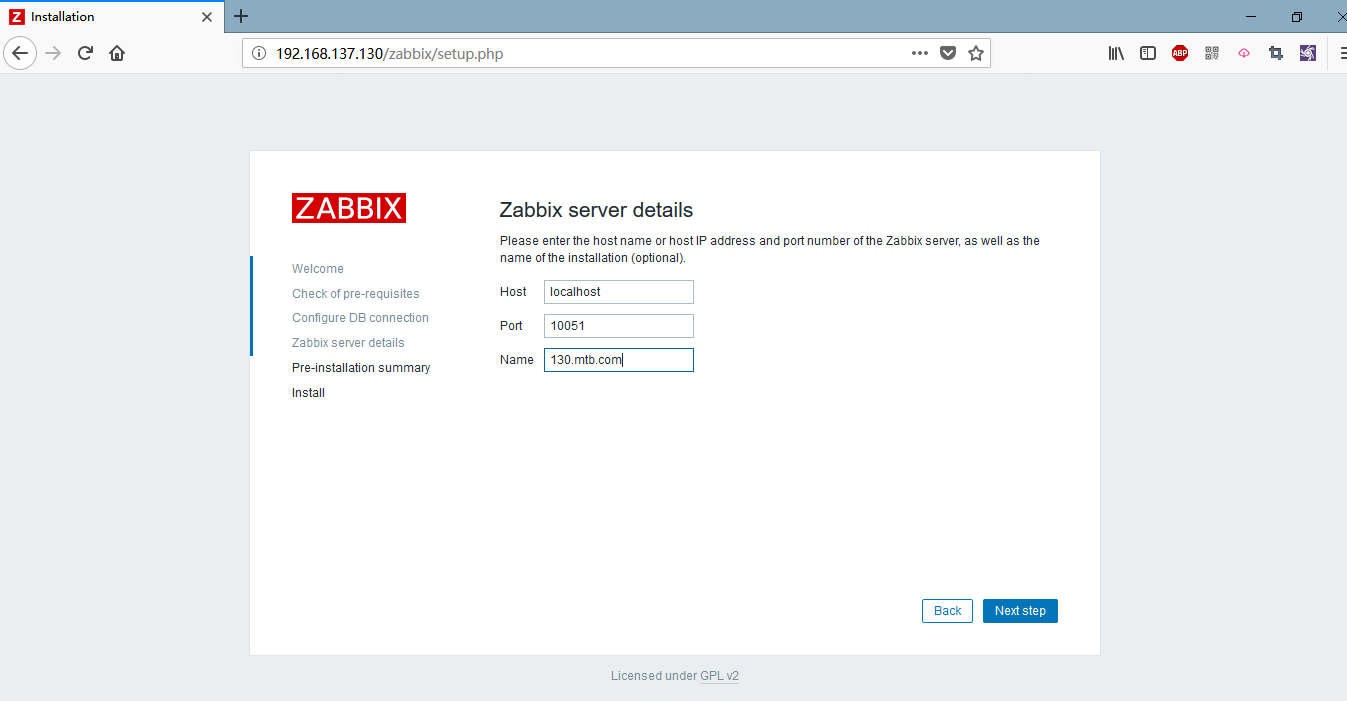Click the pink cloud extension icon
Screen dimensions: 1347x701
[x=1244, y=53]
